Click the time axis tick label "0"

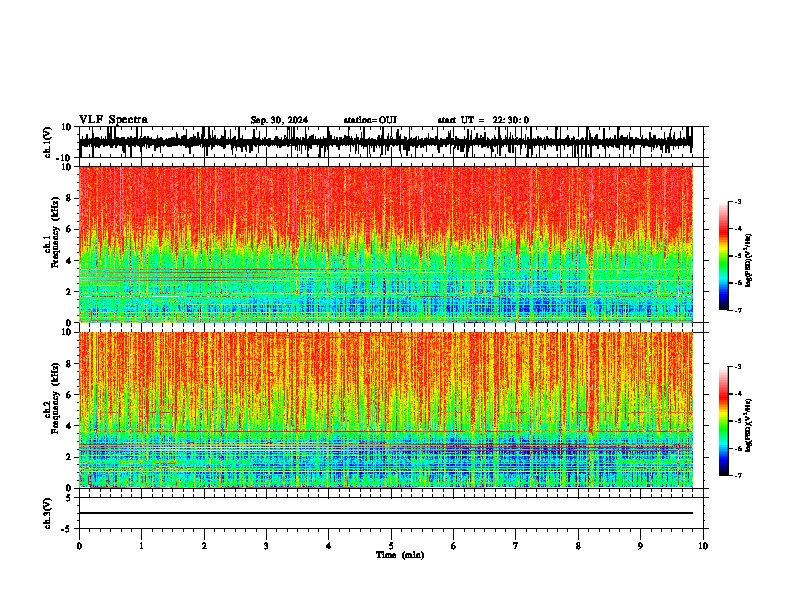(79, 546)
